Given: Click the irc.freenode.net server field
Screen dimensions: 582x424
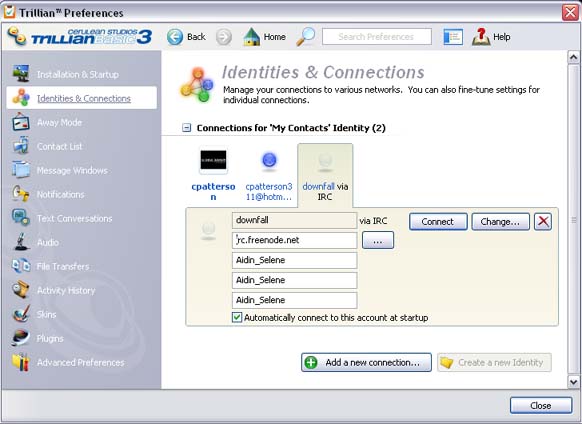Looking at the screenshot, I should 294,240.
